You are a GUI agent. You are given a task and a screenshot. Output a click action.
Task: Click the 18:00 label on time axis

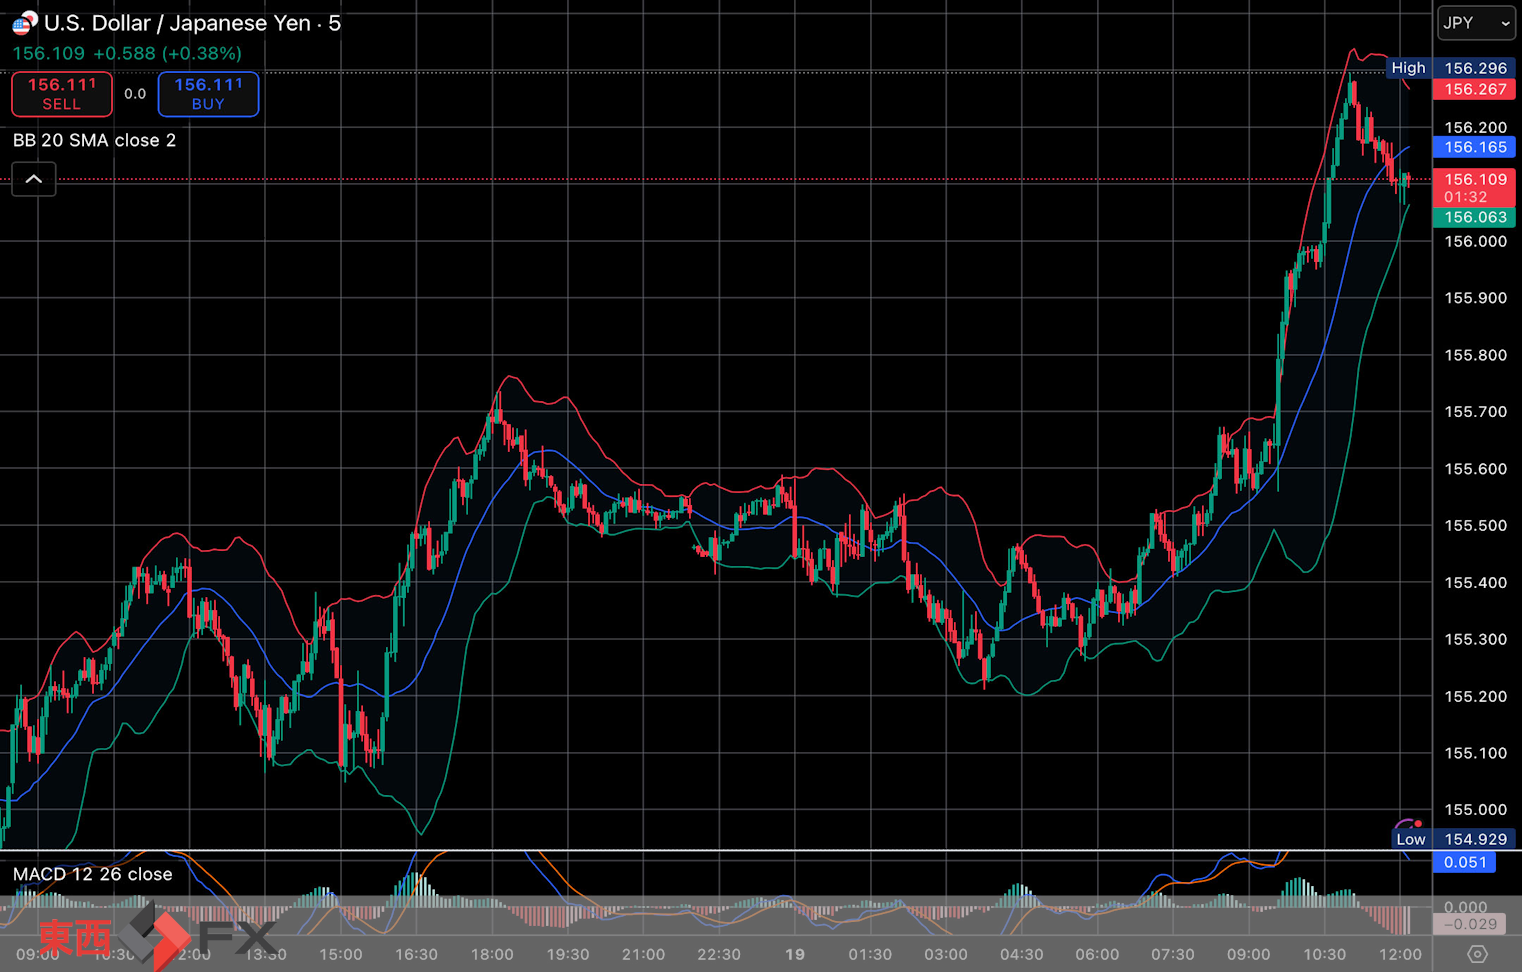pyautogui.click(x=492, y=954)
